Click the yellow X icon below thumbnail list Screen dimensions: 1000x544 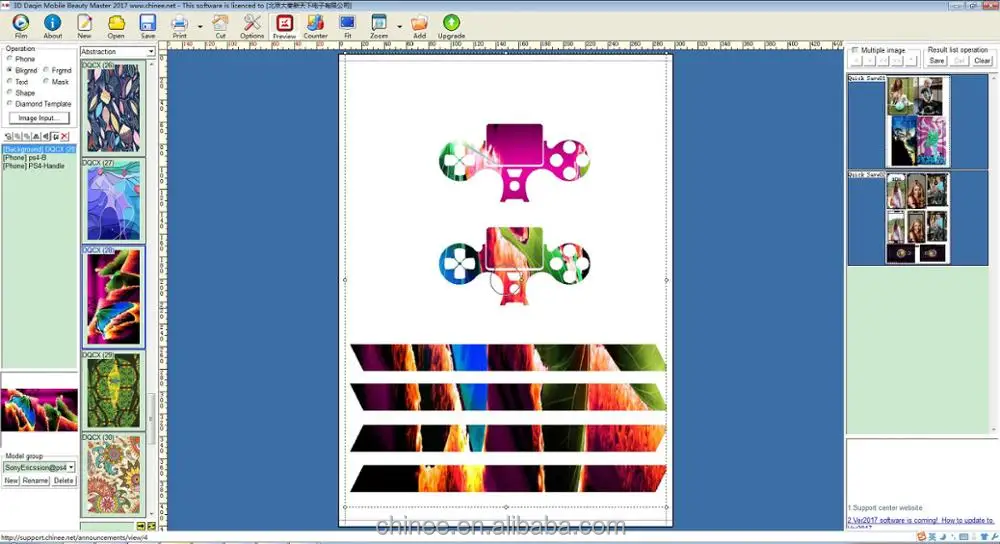point(152,526)
